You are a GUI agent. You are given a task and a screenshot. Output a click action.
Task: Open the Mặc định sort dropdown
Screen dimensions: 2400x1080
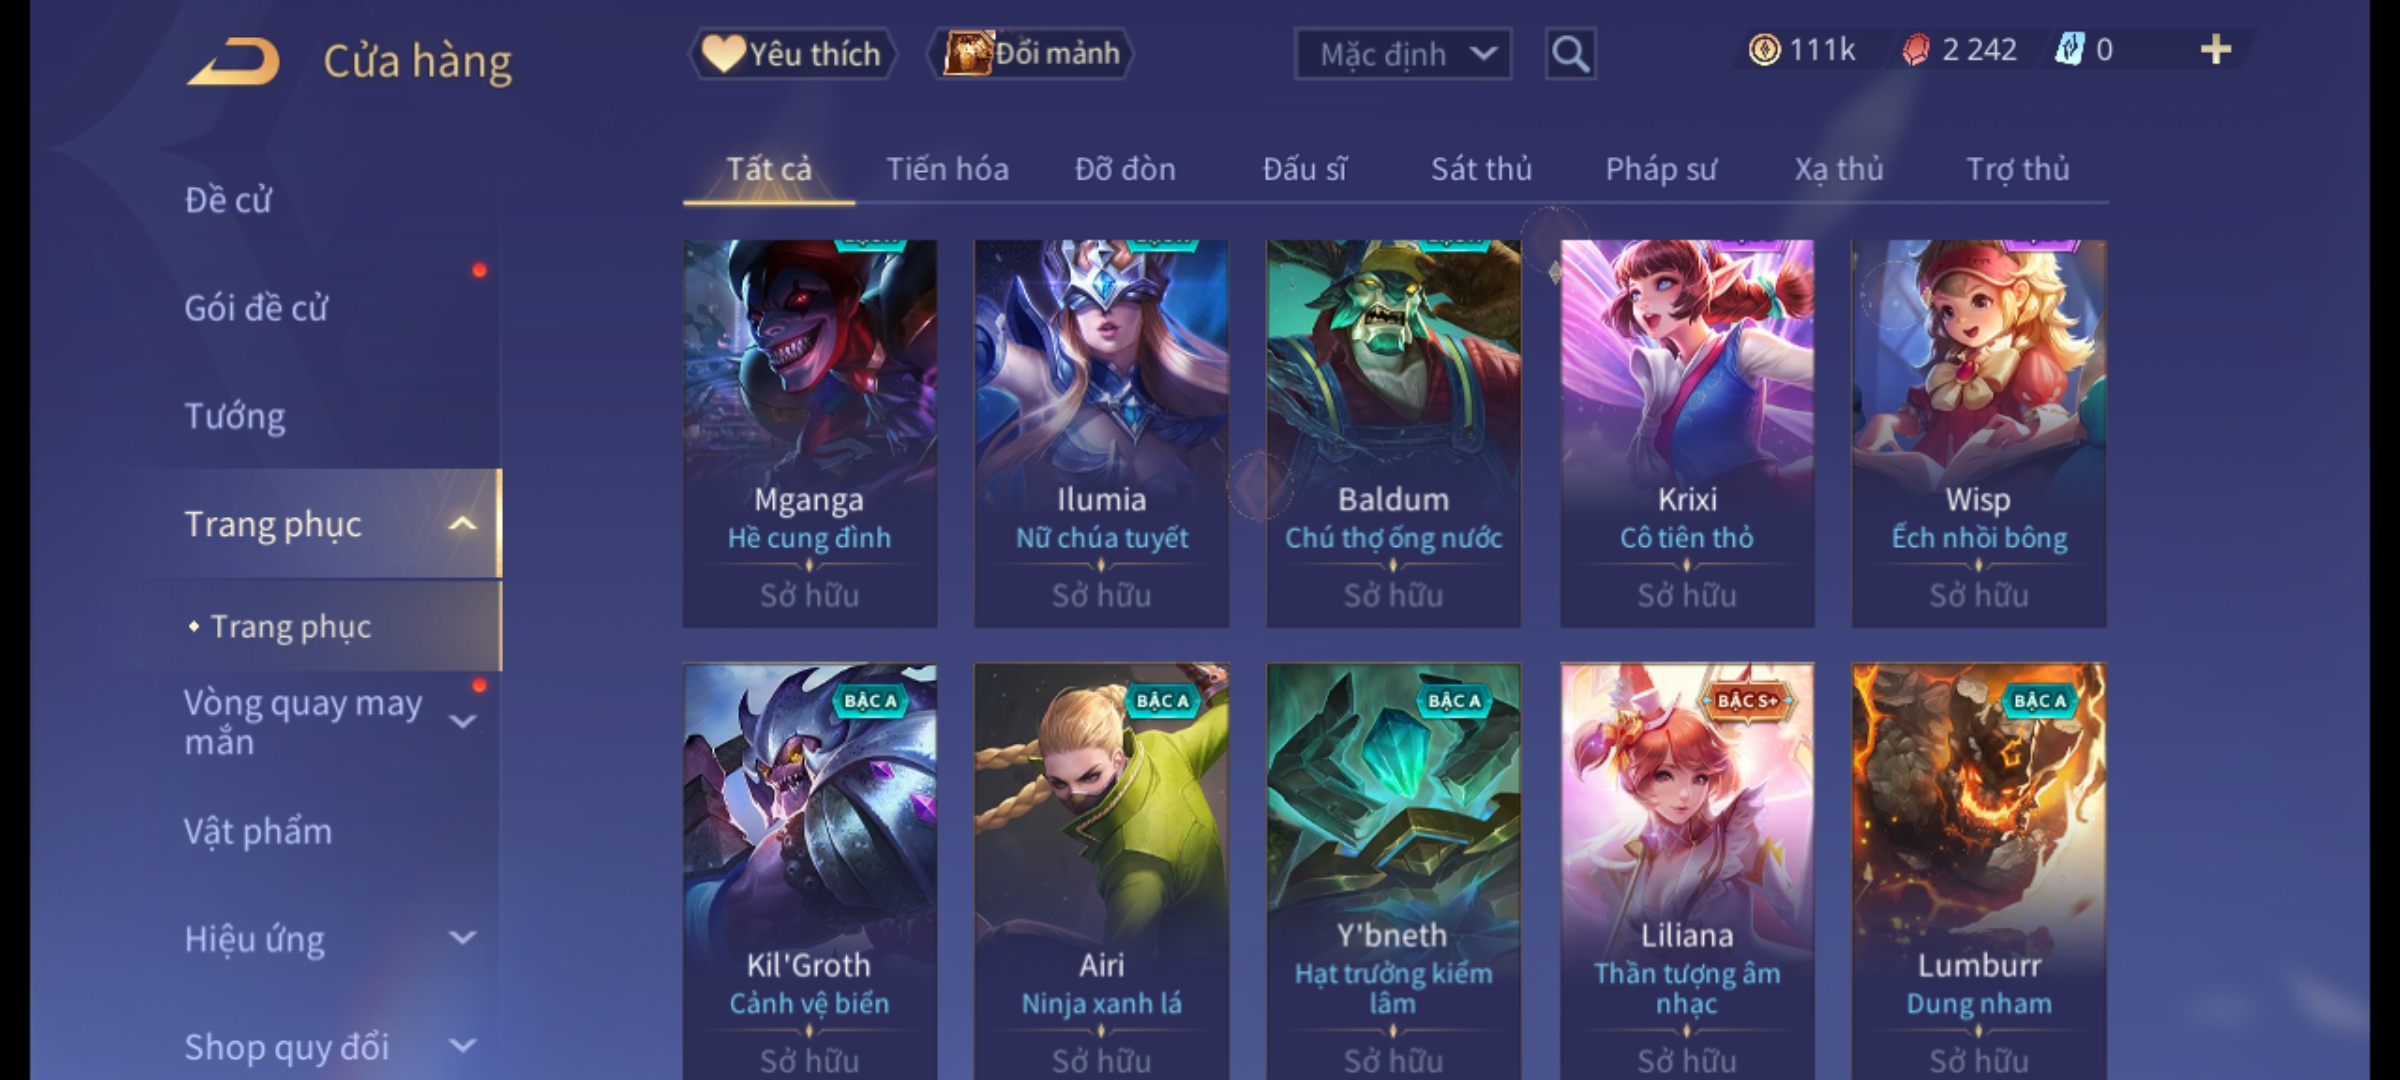pyautogui.click(x=1402, y=54)
